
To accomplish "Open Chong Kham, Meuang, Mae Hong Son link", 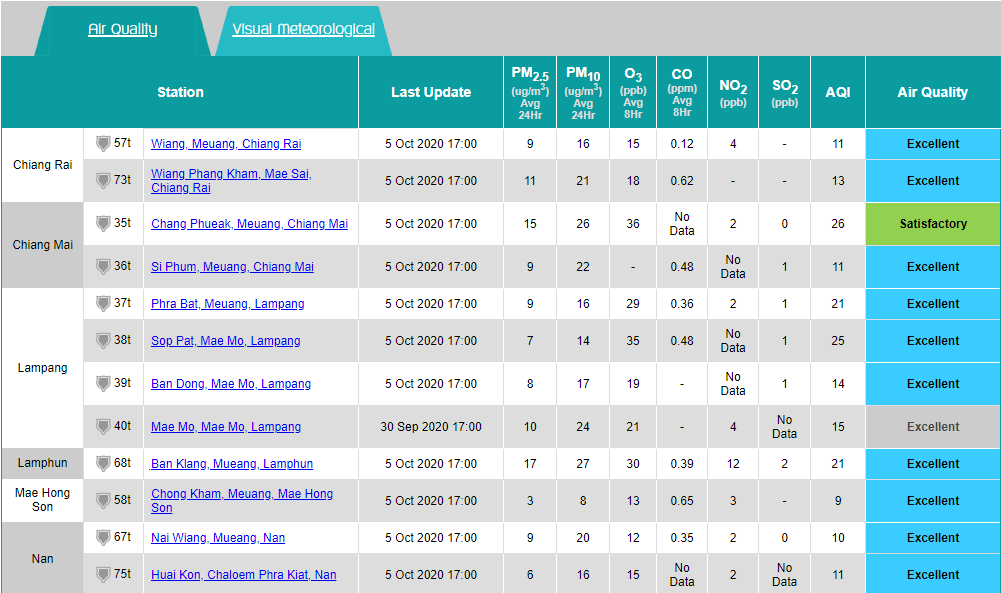I will [x=242, y=500].
